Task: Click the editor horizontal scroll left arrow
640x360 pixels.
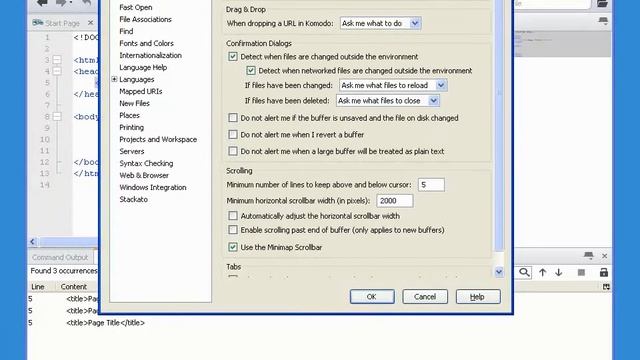Action: pos(33,242)
